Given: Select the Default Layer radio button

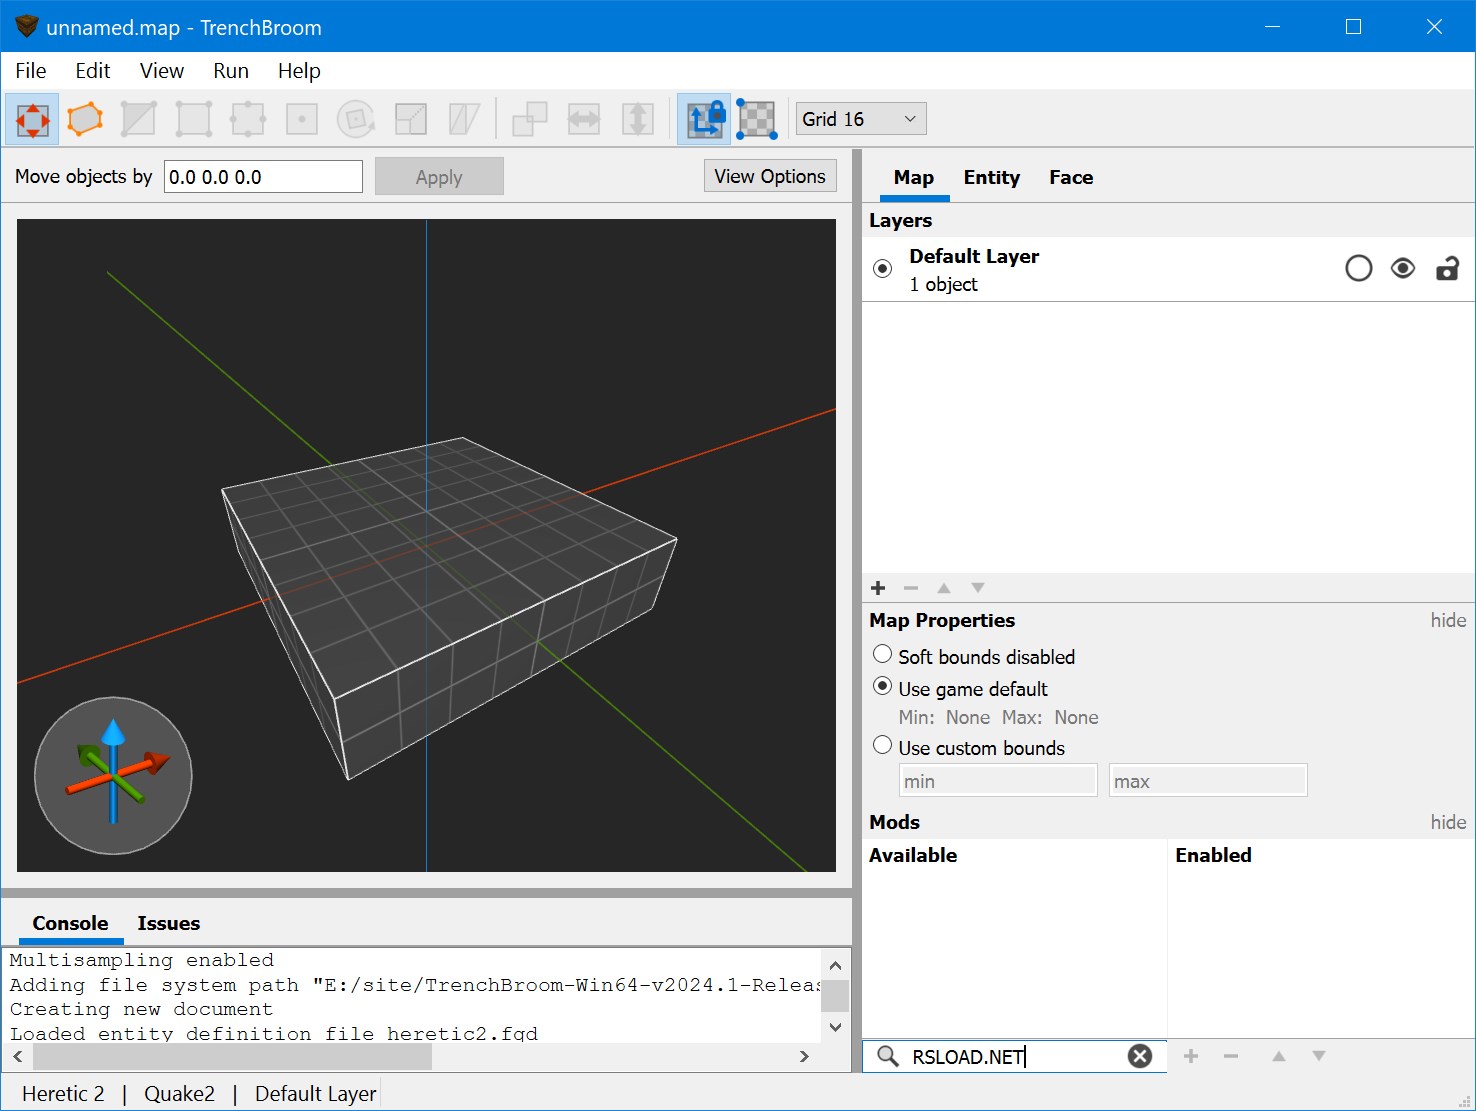Looking at the screenshot, I should [x=882, y=268].
